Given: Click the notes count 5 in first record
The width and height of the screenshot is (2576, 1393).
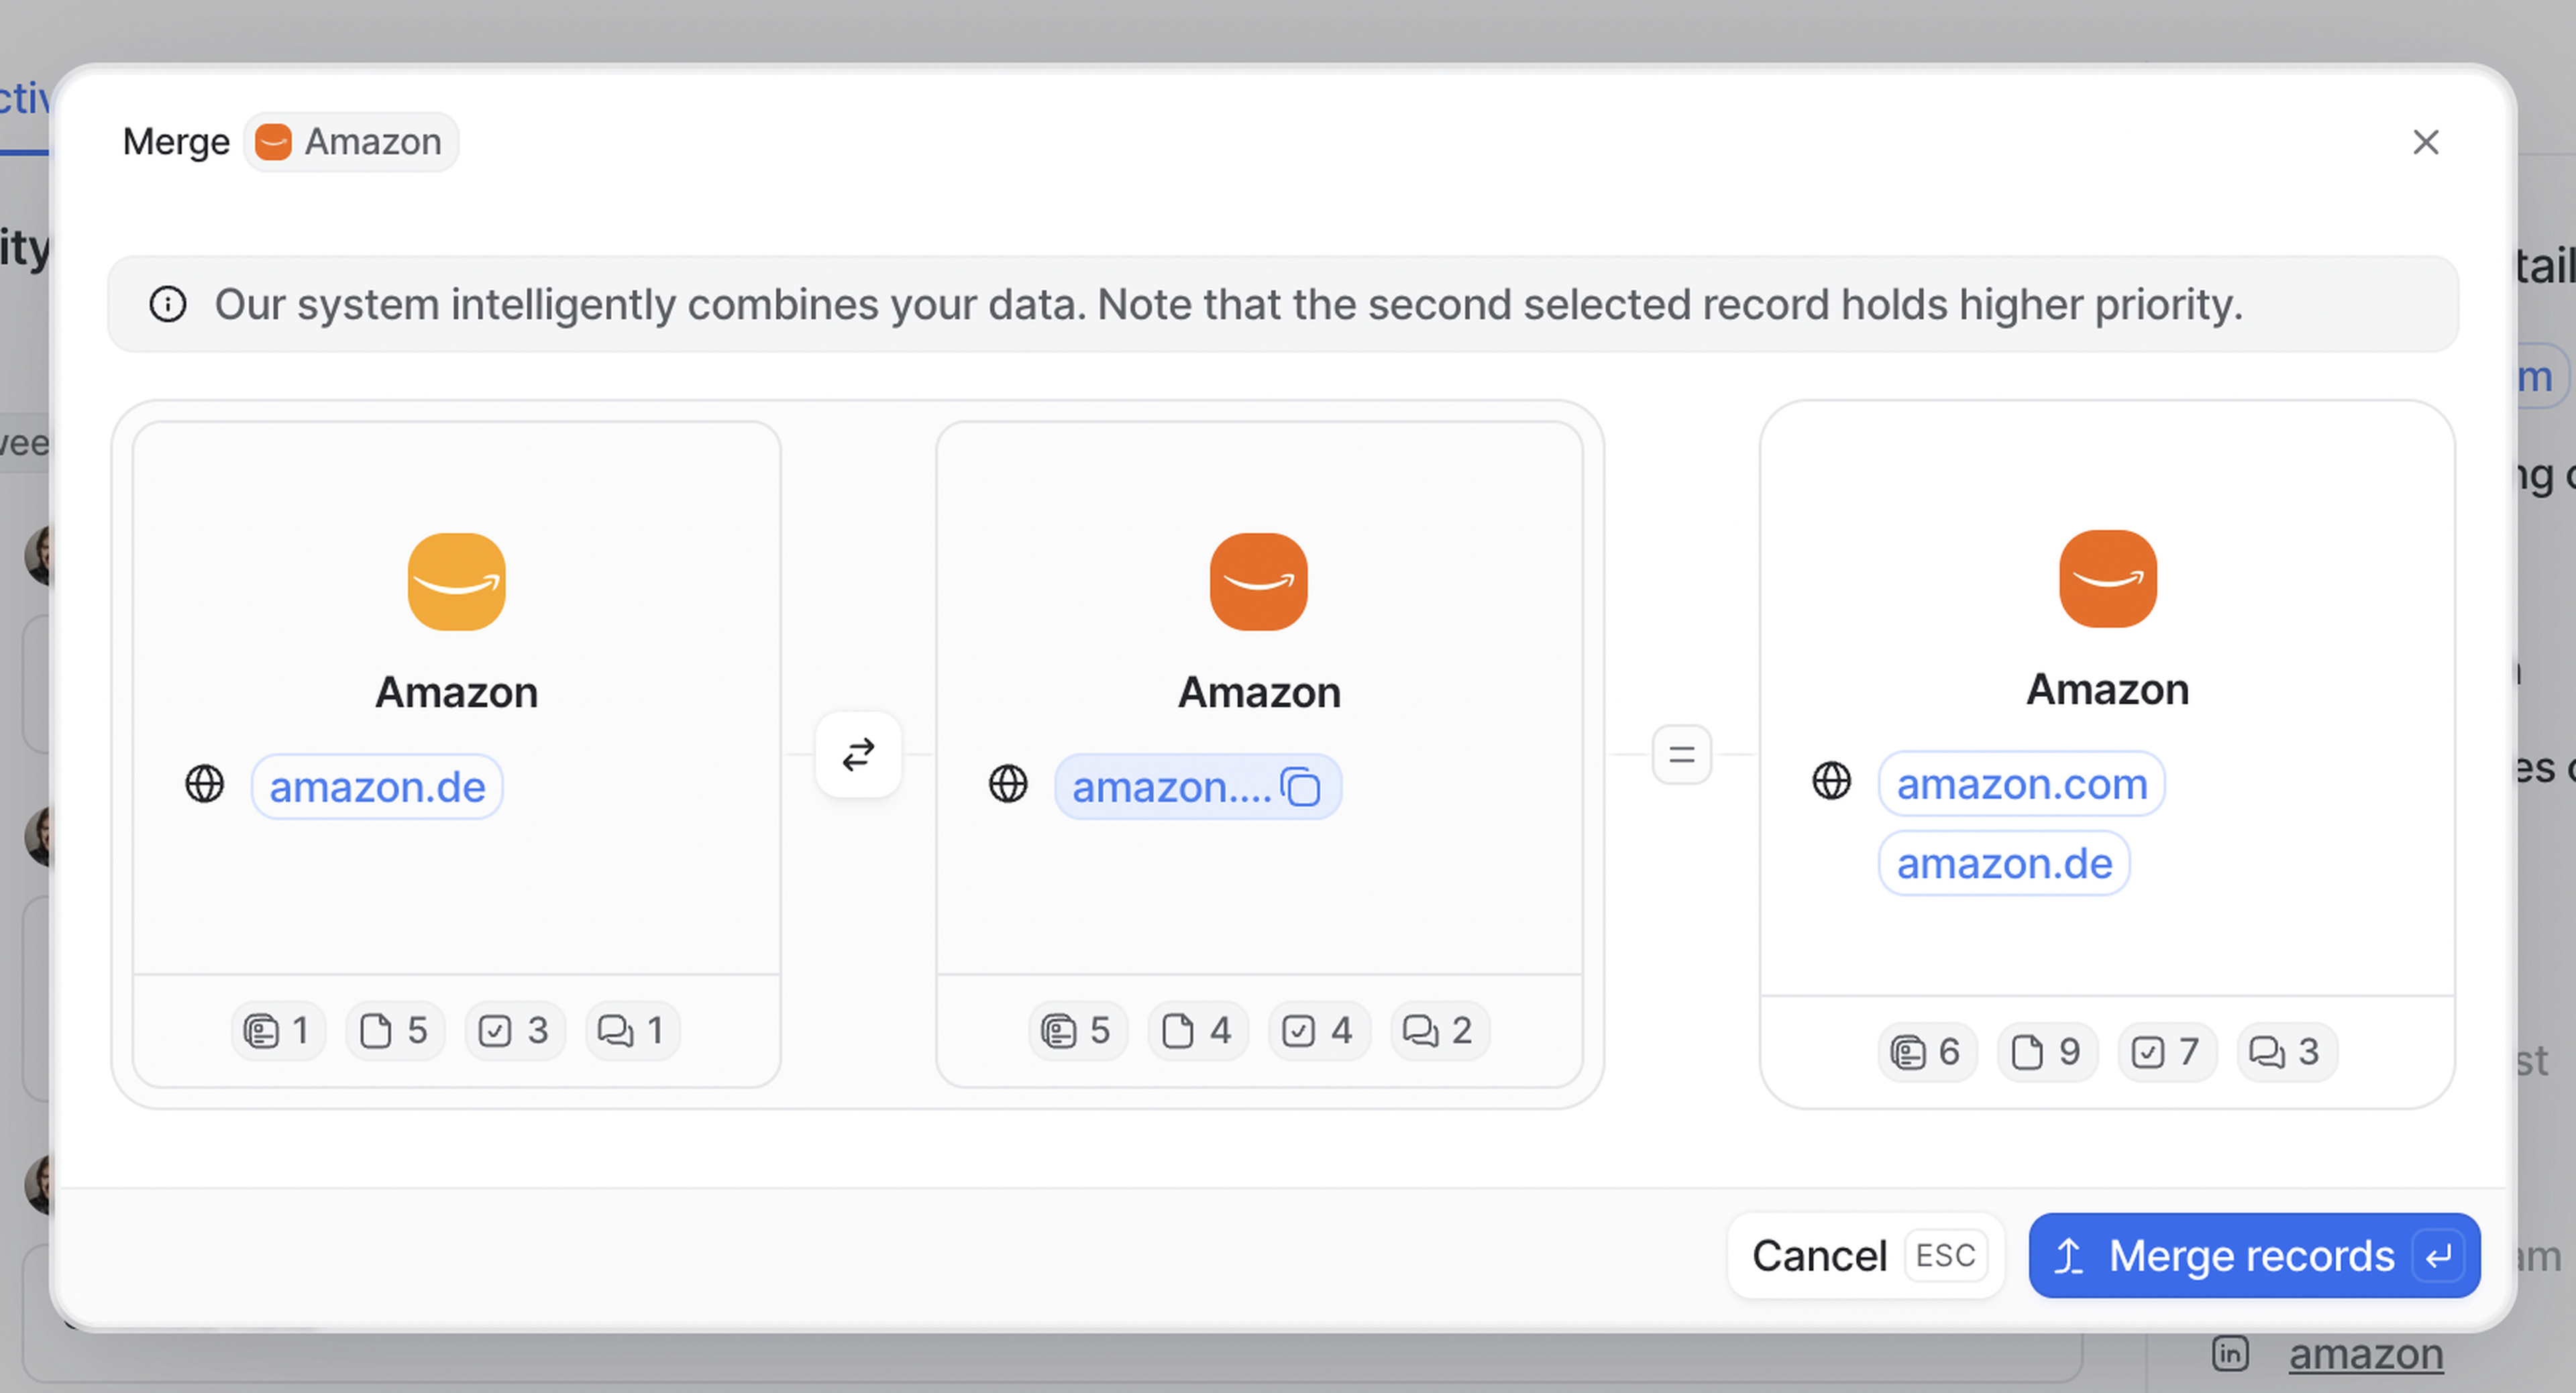Looking at the screenshot, I should point(395,1030).
